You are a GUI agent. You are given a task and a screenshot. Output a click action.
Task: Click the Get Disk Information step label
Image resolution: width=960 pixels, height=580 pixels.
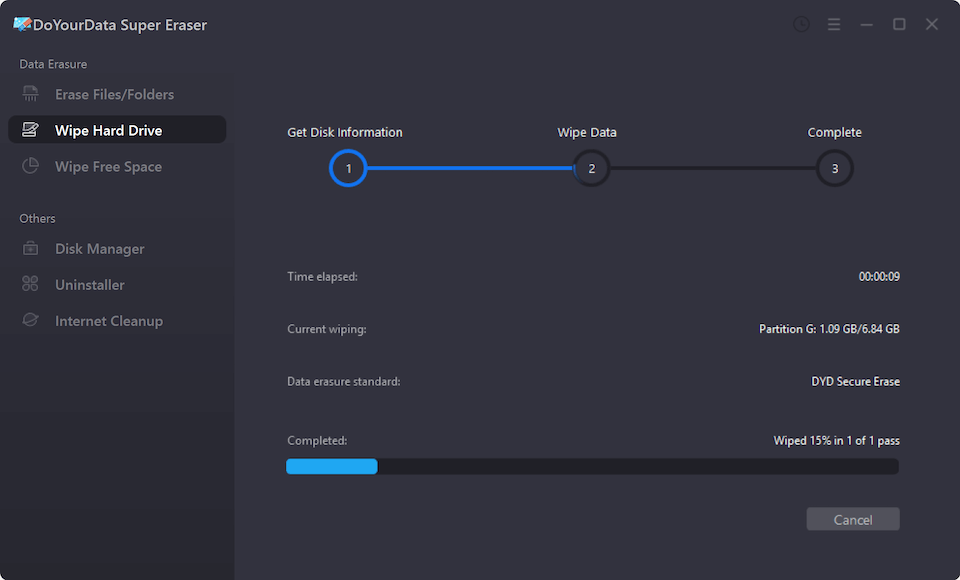click(x=345, y=132)
